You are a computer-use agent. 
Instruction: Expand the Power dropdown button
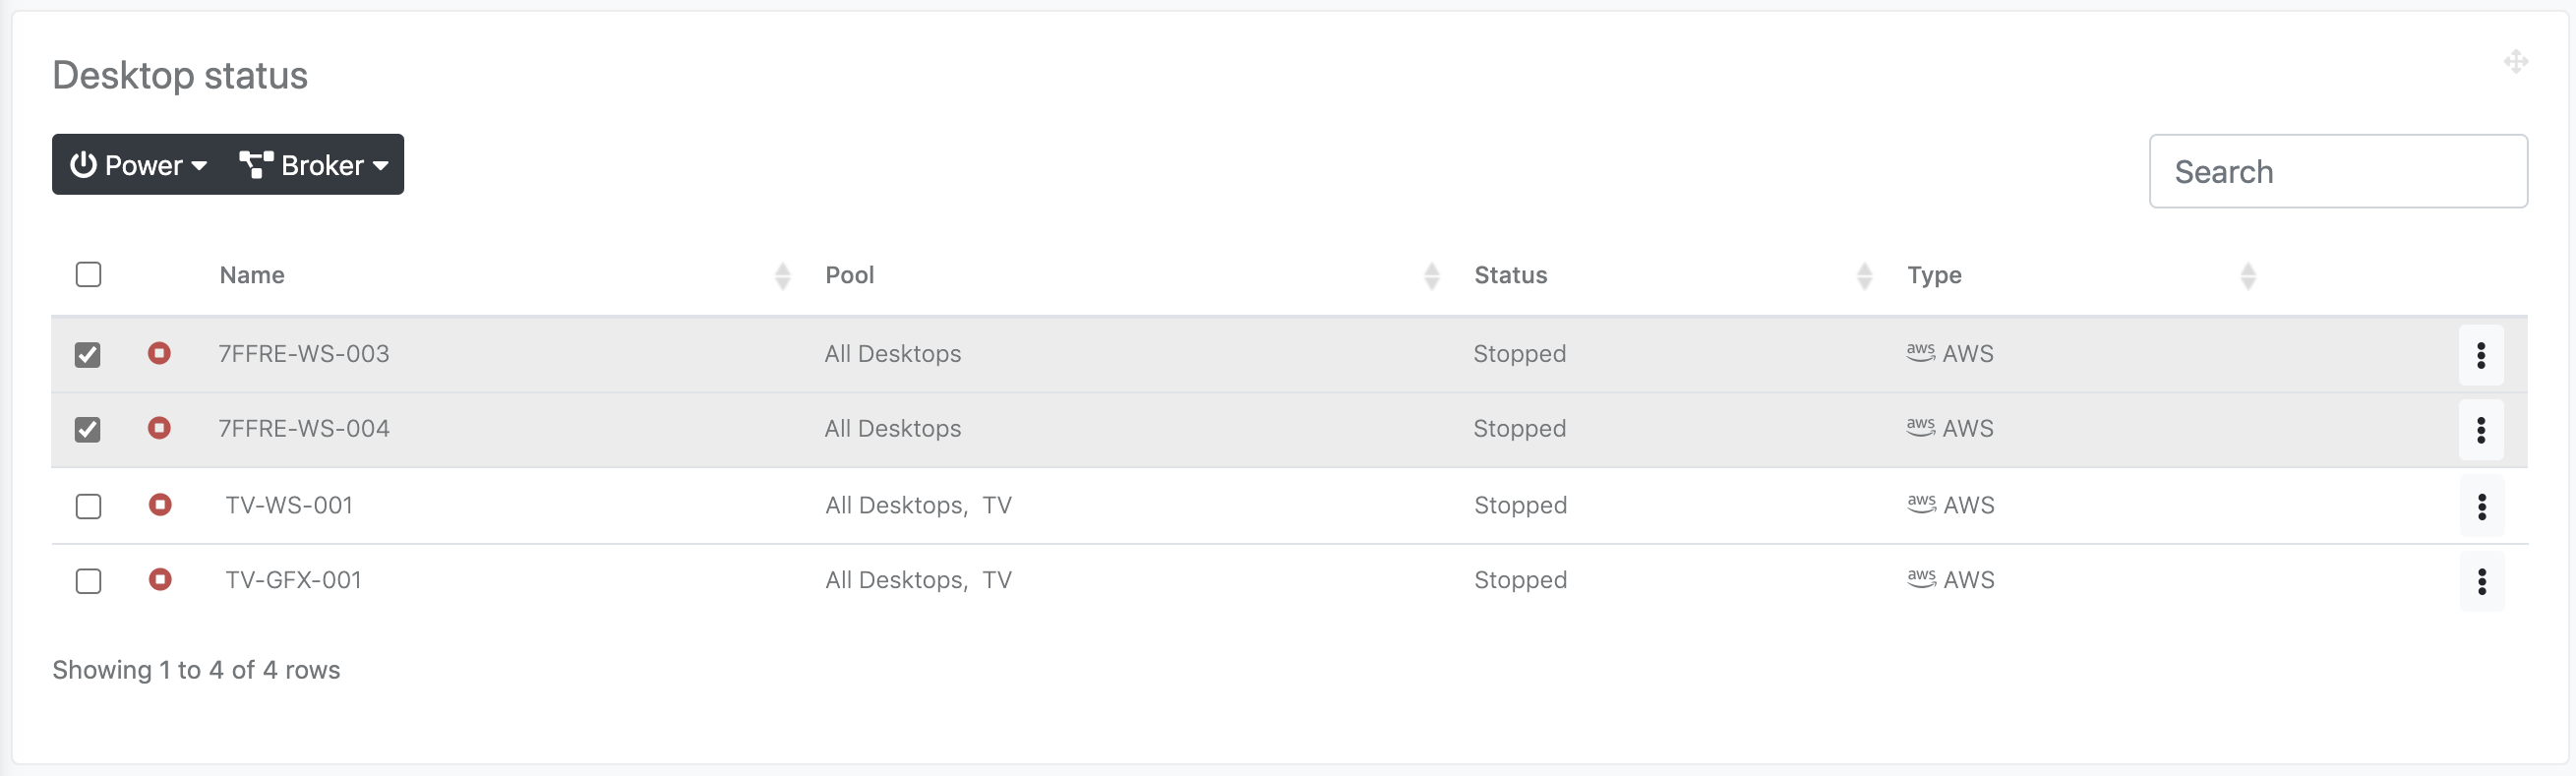139,165
